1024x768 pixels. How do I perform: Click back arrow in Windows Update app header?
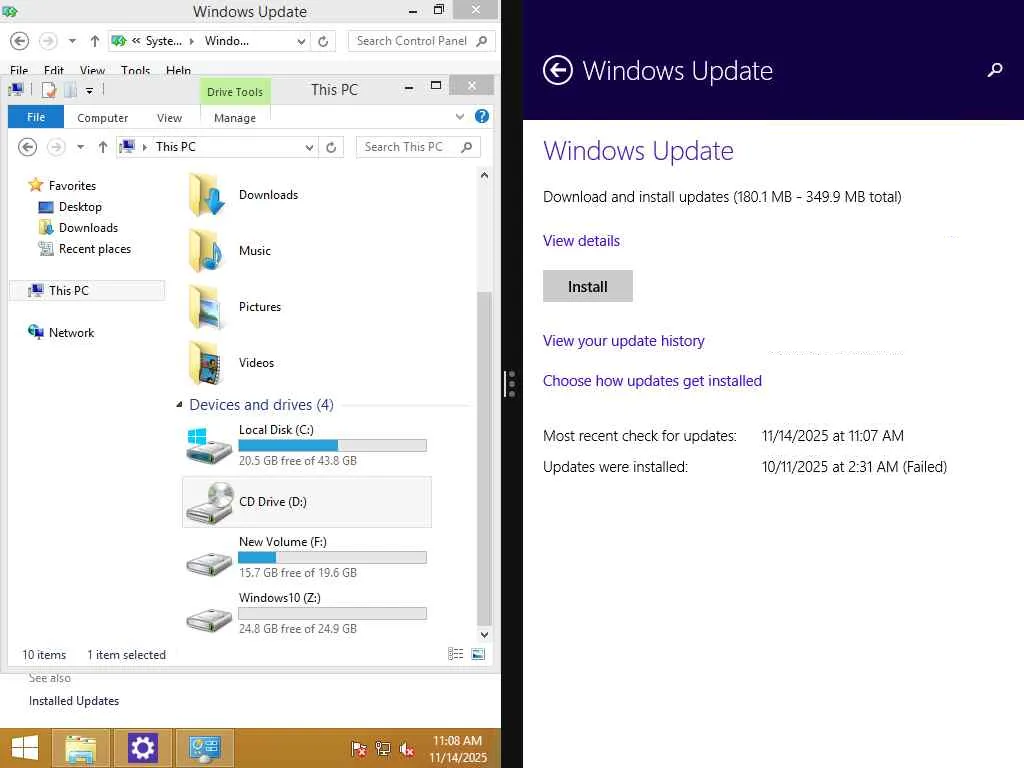(557, 70)
